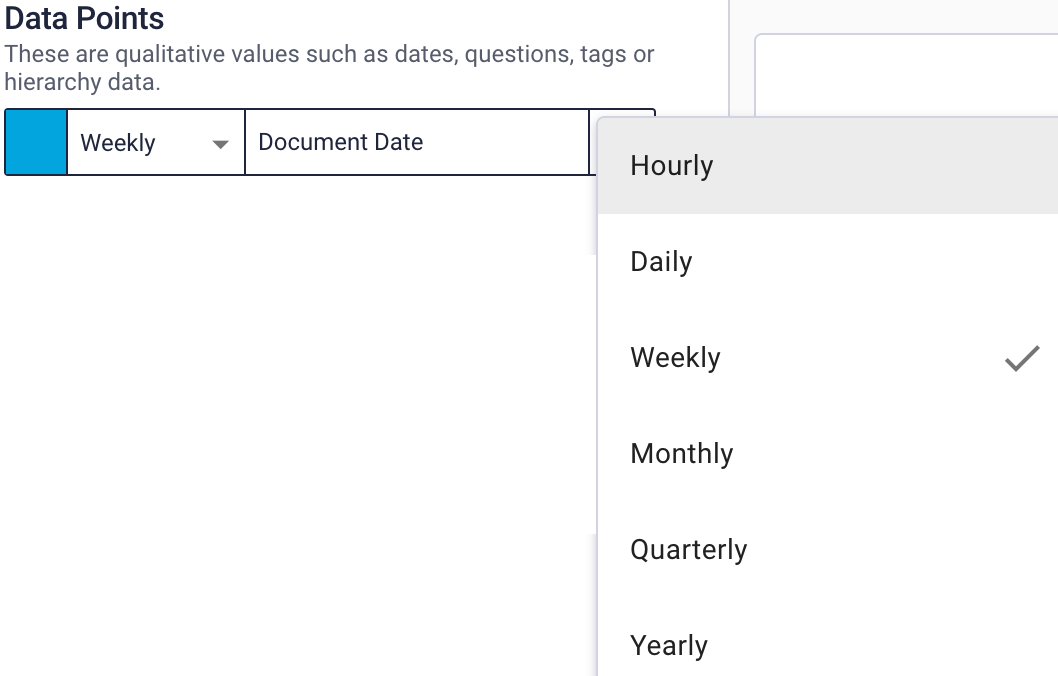Click the Document Date label text

click(338, 142)
